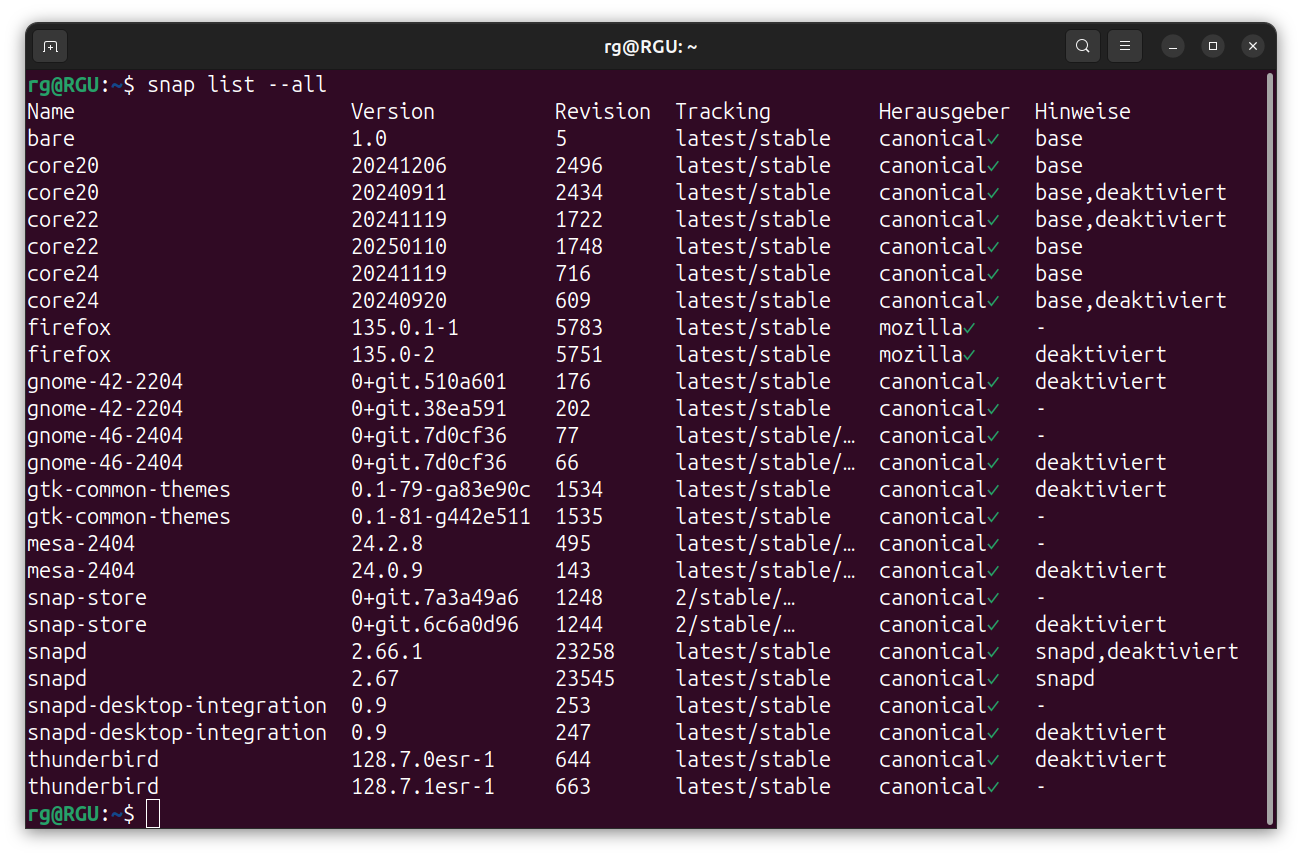Click revision 253 of snapd-desktop-integration

pyautogui.click(x=573, y=706)
